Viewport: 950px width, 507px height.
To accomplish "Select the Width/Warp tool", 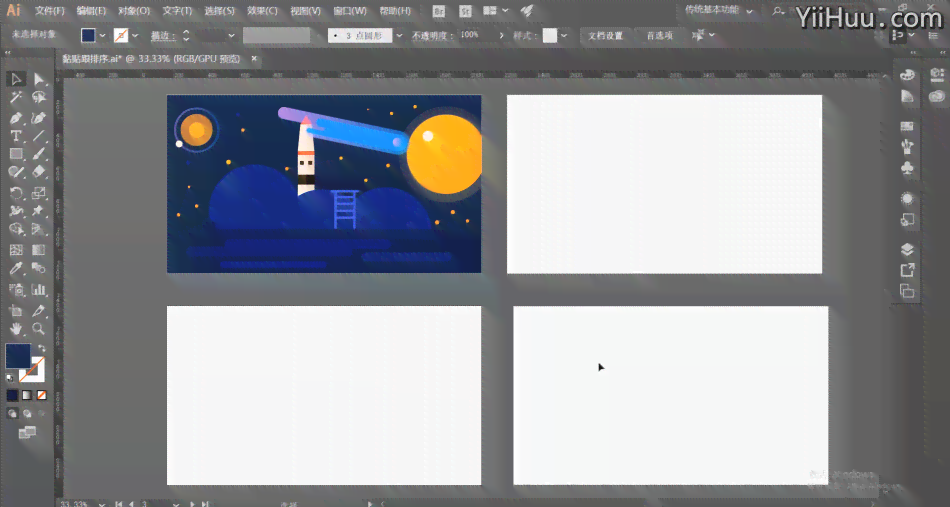I will (16, 211).
